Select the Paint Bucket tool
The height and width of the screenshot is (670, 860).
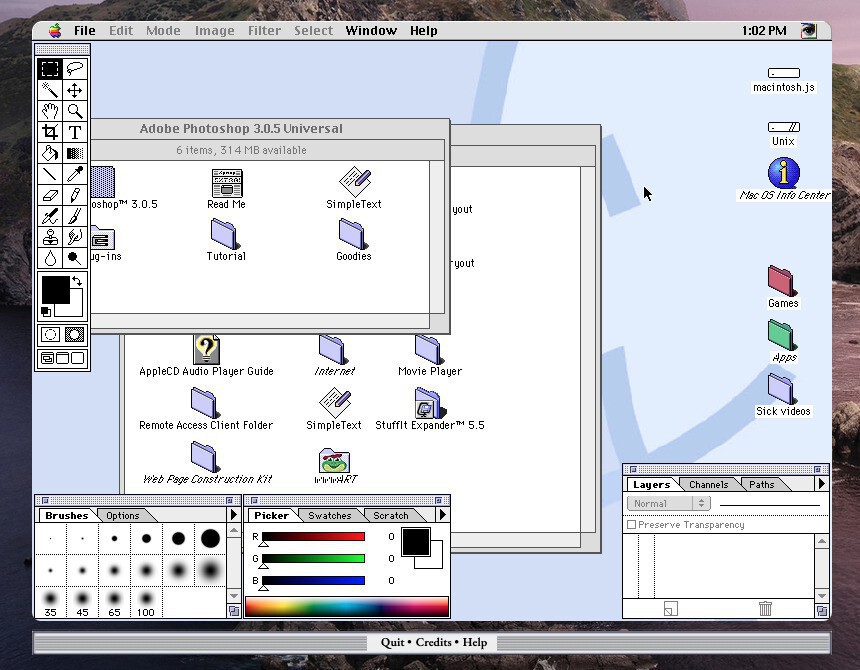(50, 153)
